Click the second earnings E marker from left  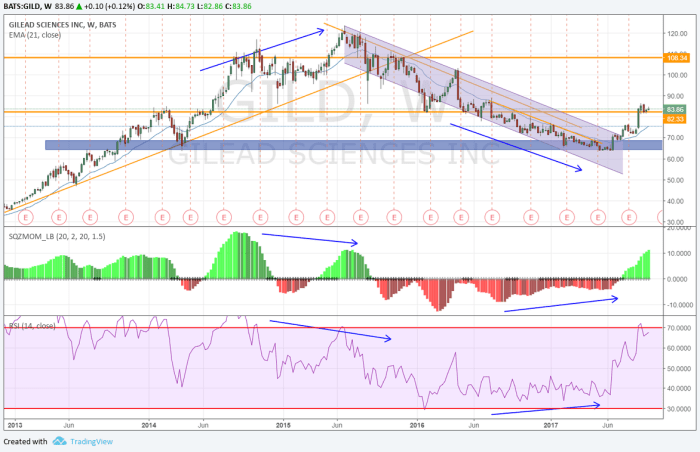tap(58, 215)
